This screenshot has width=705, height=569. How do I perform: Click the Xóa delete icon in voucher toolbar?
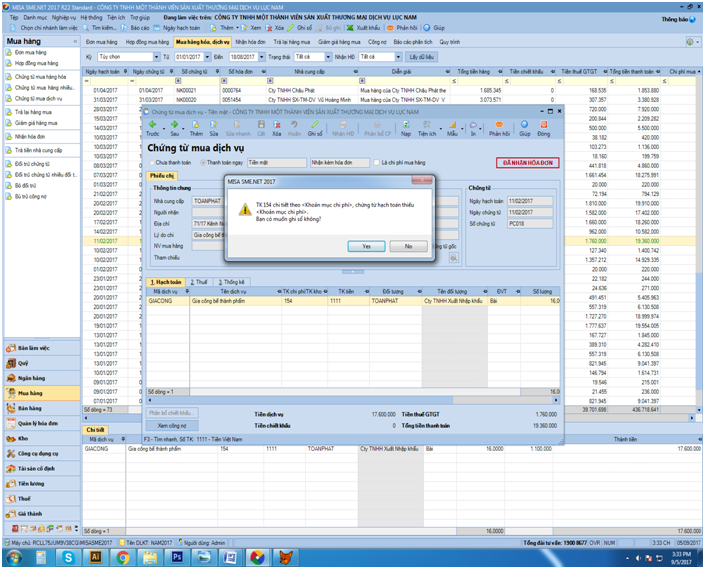point(277,124)
